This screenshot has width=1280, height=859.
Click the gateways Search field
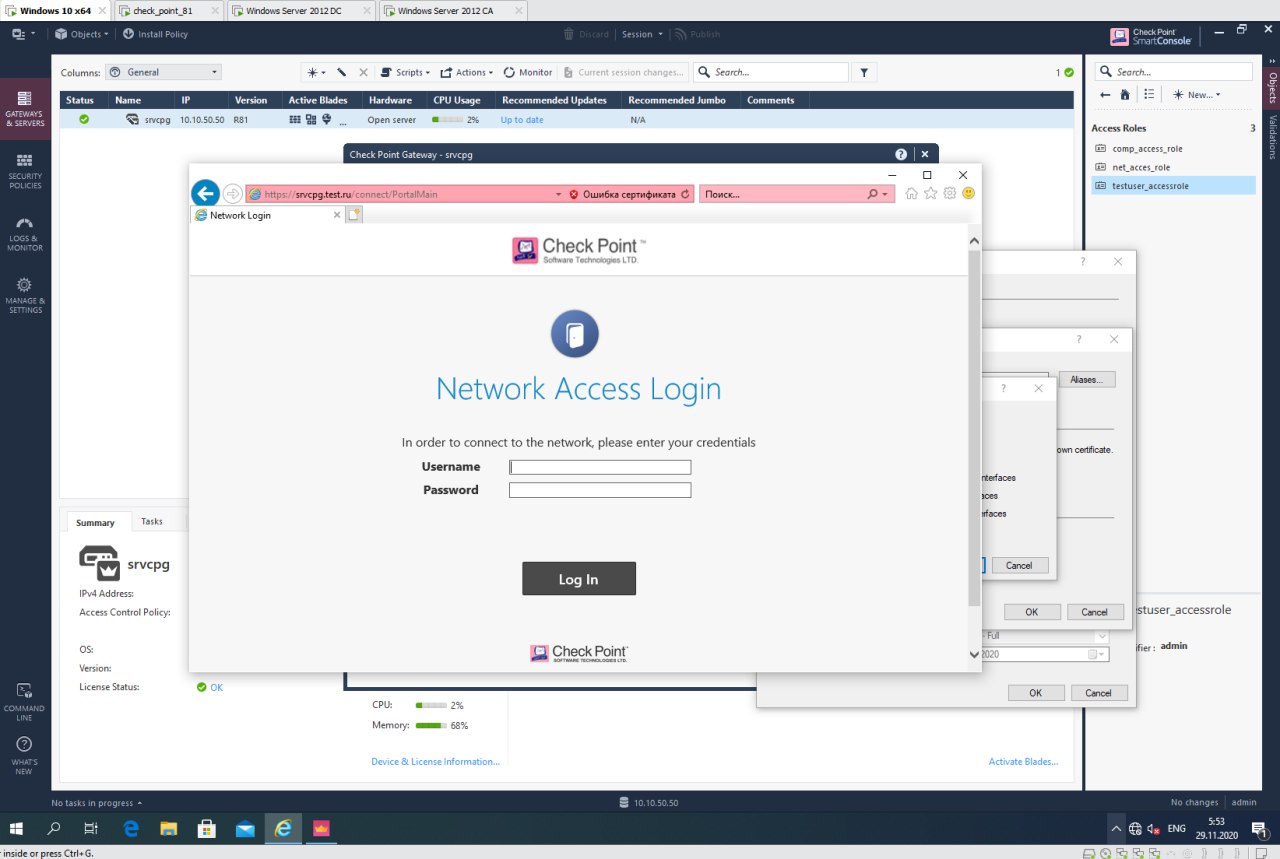[770, 72]
